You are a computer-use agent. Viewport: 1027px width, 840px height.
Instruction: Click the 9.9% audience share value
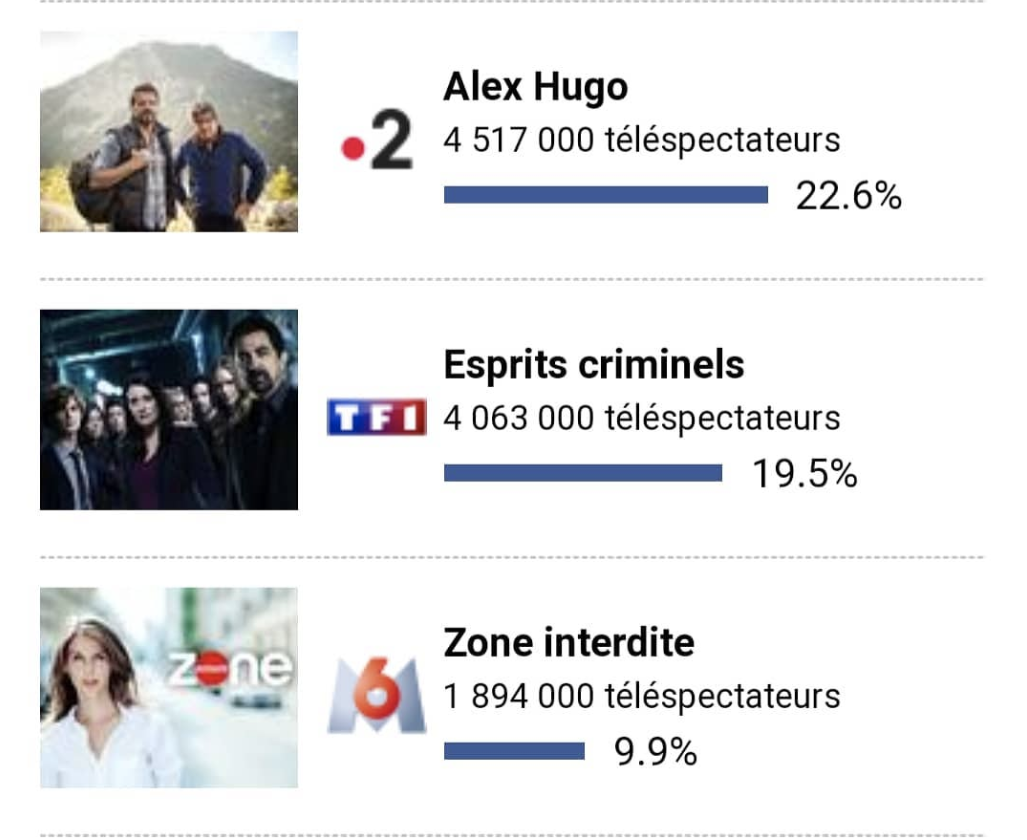655,752
